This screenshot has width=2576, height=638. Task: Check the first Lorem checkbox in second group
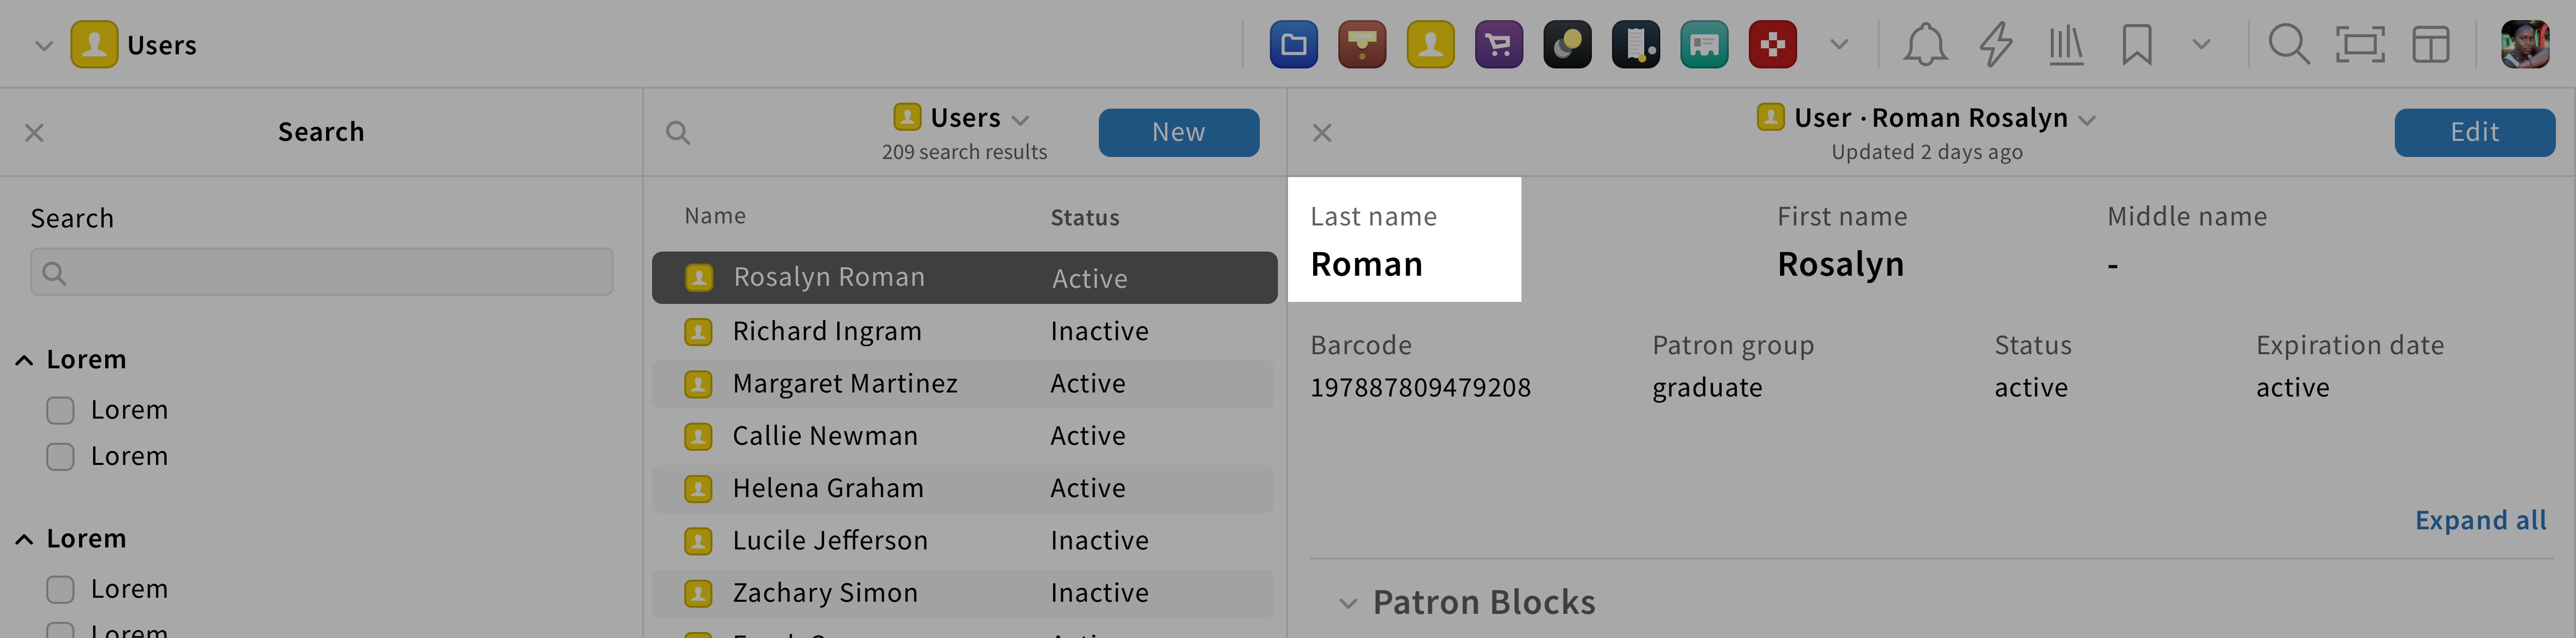(x=60, y=589)
